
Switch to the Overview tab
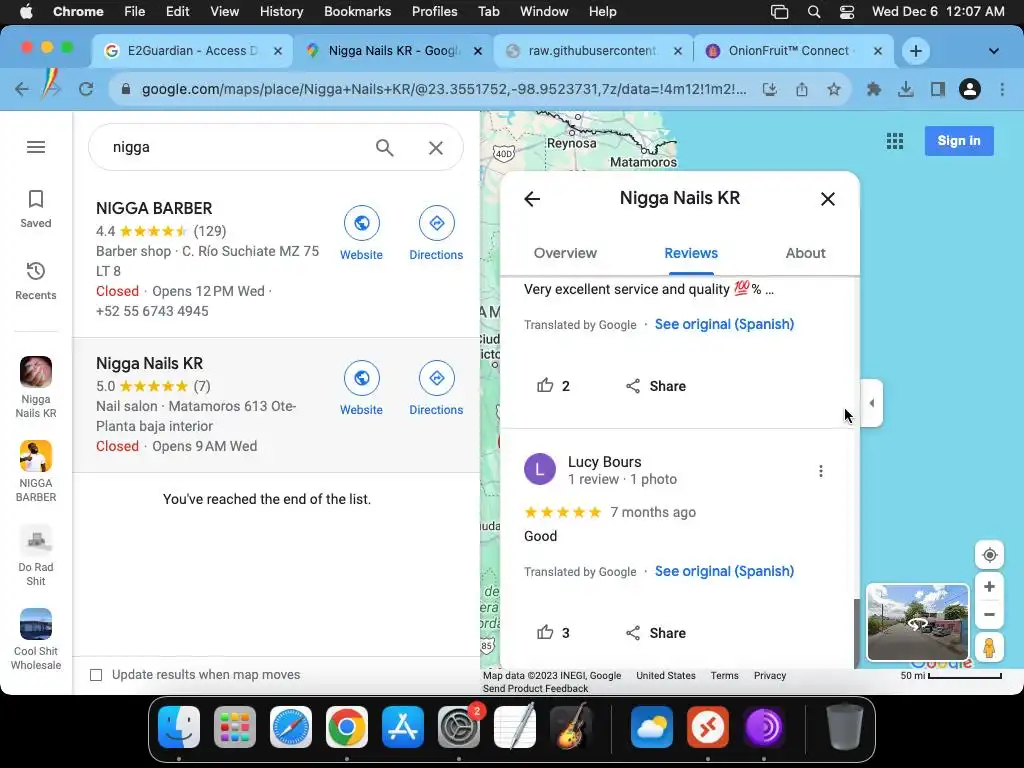[x=565, y=253]
